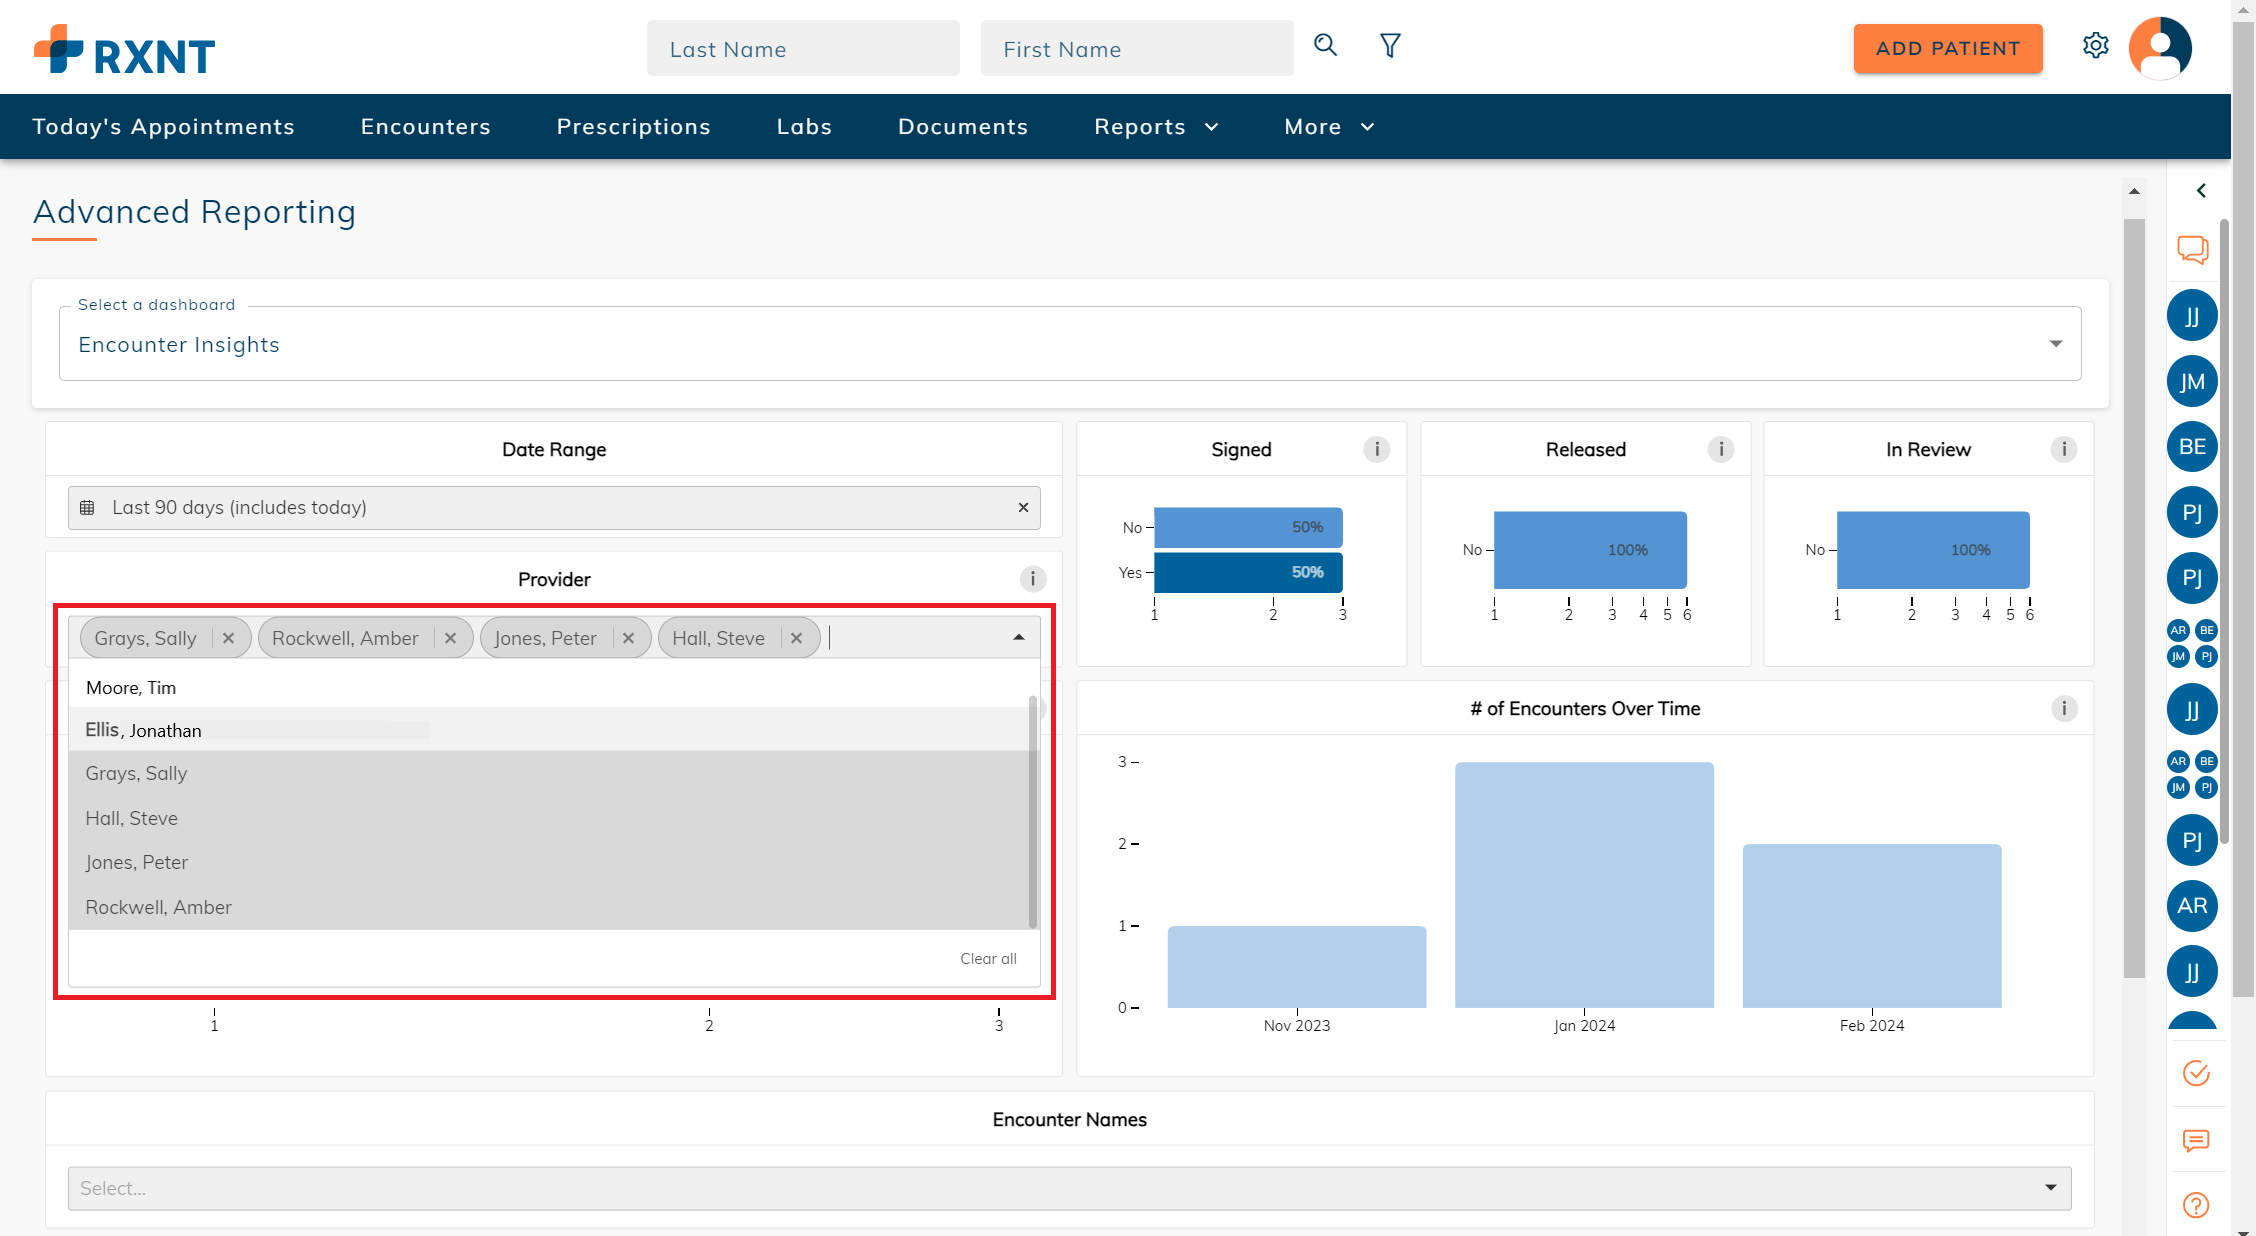Deselect Rockwell, Amber in provider list
The width and height of the screenshot is (2256, 1236).
pyautogui.click(x=549, y=907)
